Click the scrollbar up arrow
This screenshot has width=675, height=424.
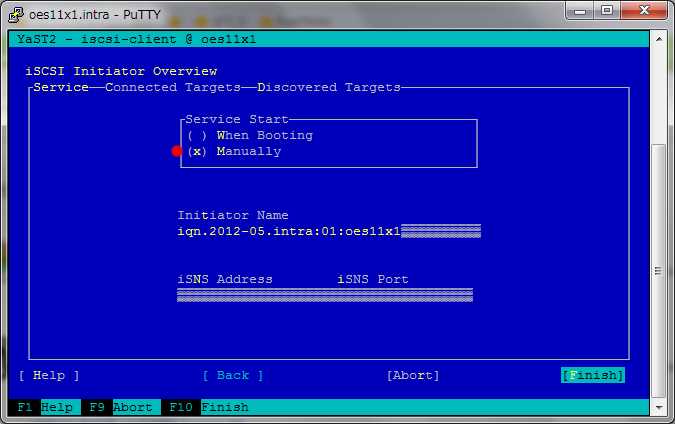(x=659, y=39)
